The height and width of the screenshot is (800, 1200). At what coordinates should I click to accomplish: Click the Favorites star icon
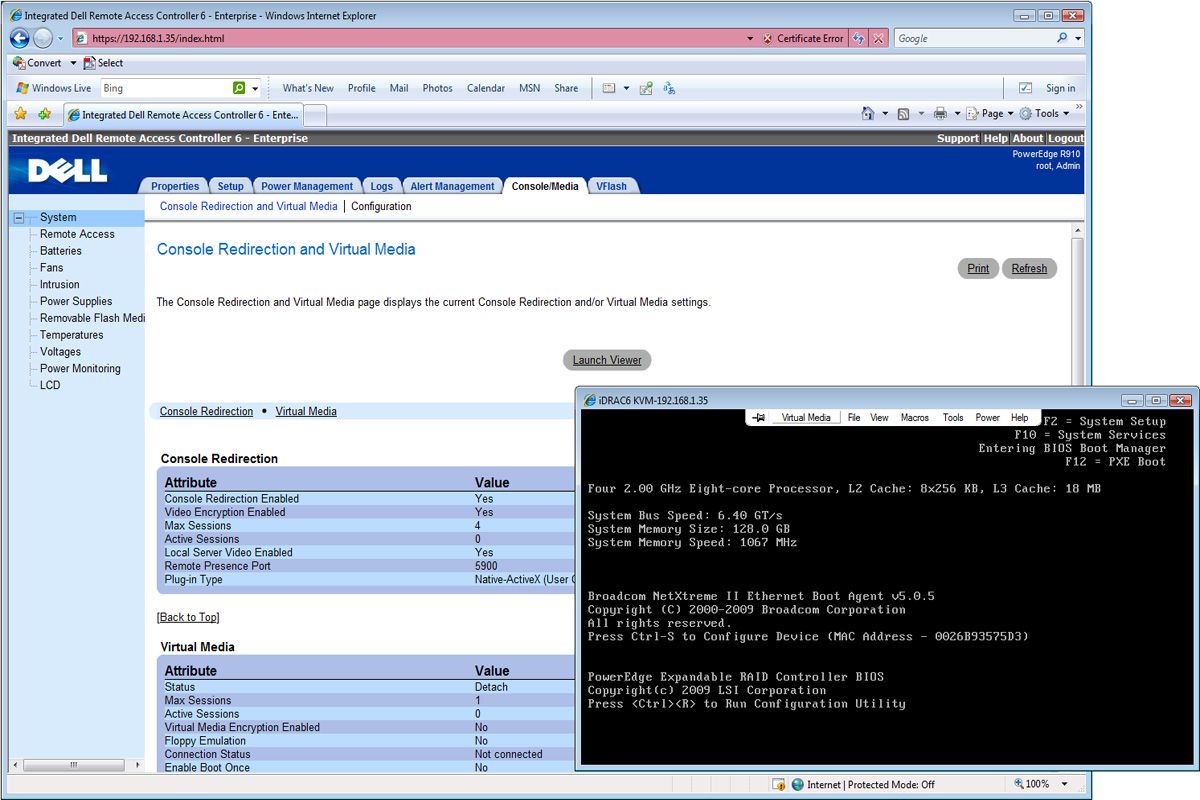pos(20,114)
